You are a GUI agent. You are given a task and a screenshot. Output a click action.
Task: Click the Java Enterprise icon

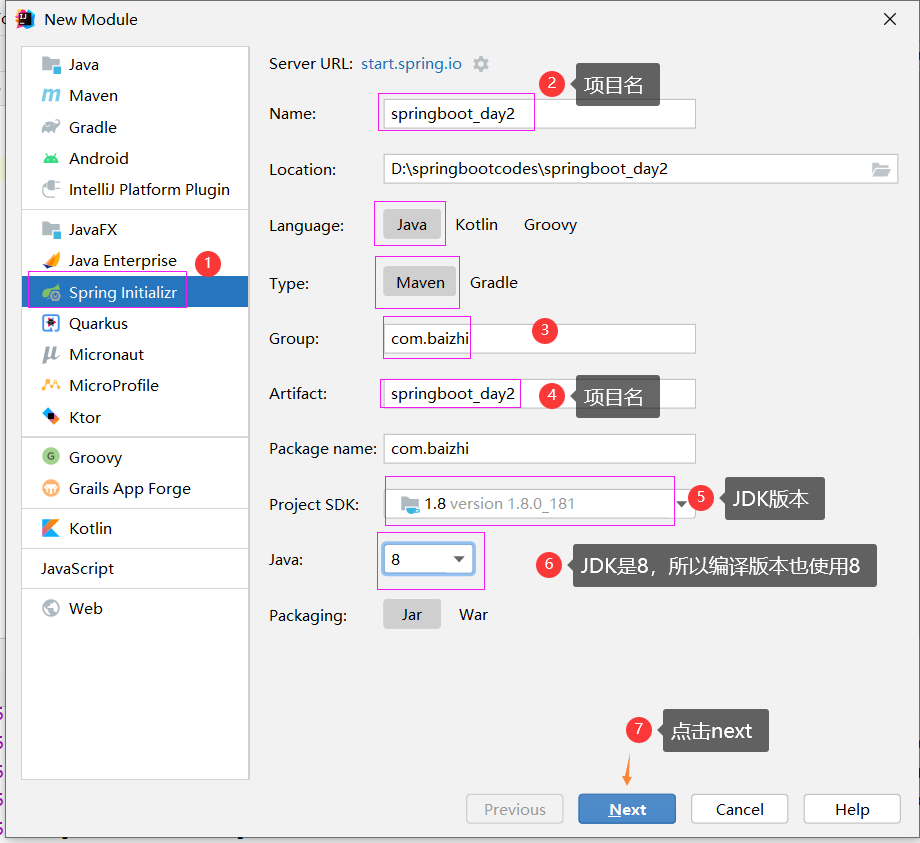(x=51, y=260)
